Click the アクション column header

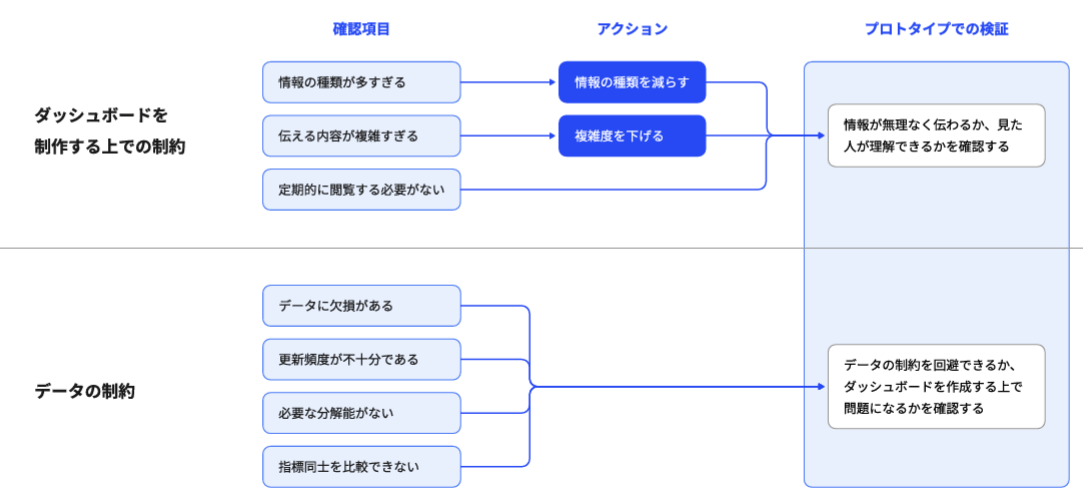632,29
